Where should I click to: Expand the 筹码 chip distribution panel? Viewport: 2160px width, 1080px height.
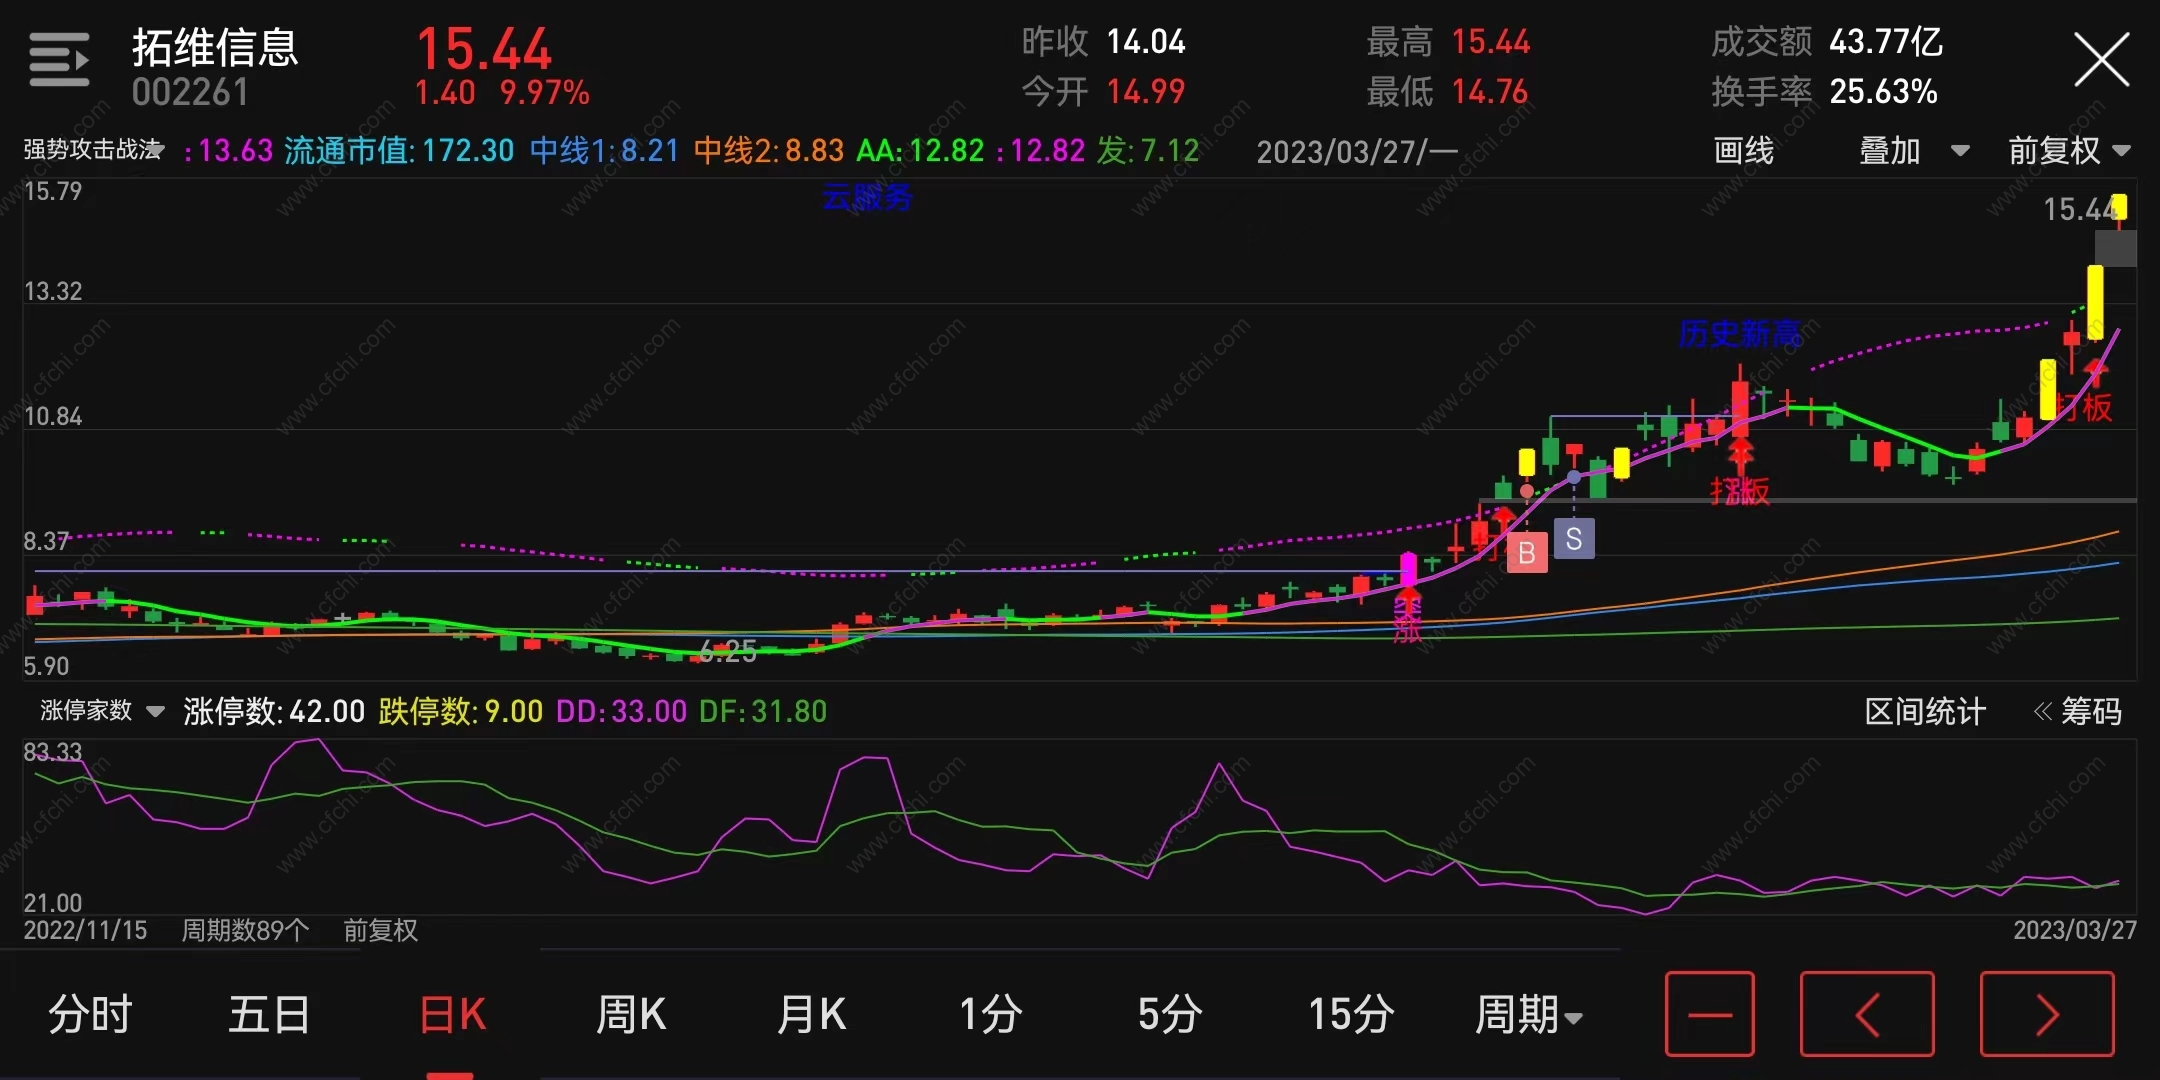2078,711
